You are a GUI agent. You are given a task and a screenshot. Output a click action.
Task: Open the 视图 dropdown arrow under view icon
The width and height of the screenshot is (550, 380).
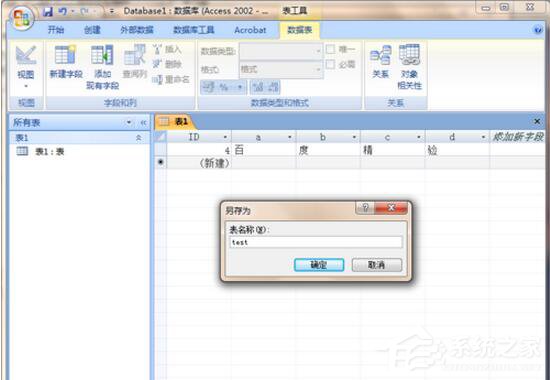(x=26, y=86)
